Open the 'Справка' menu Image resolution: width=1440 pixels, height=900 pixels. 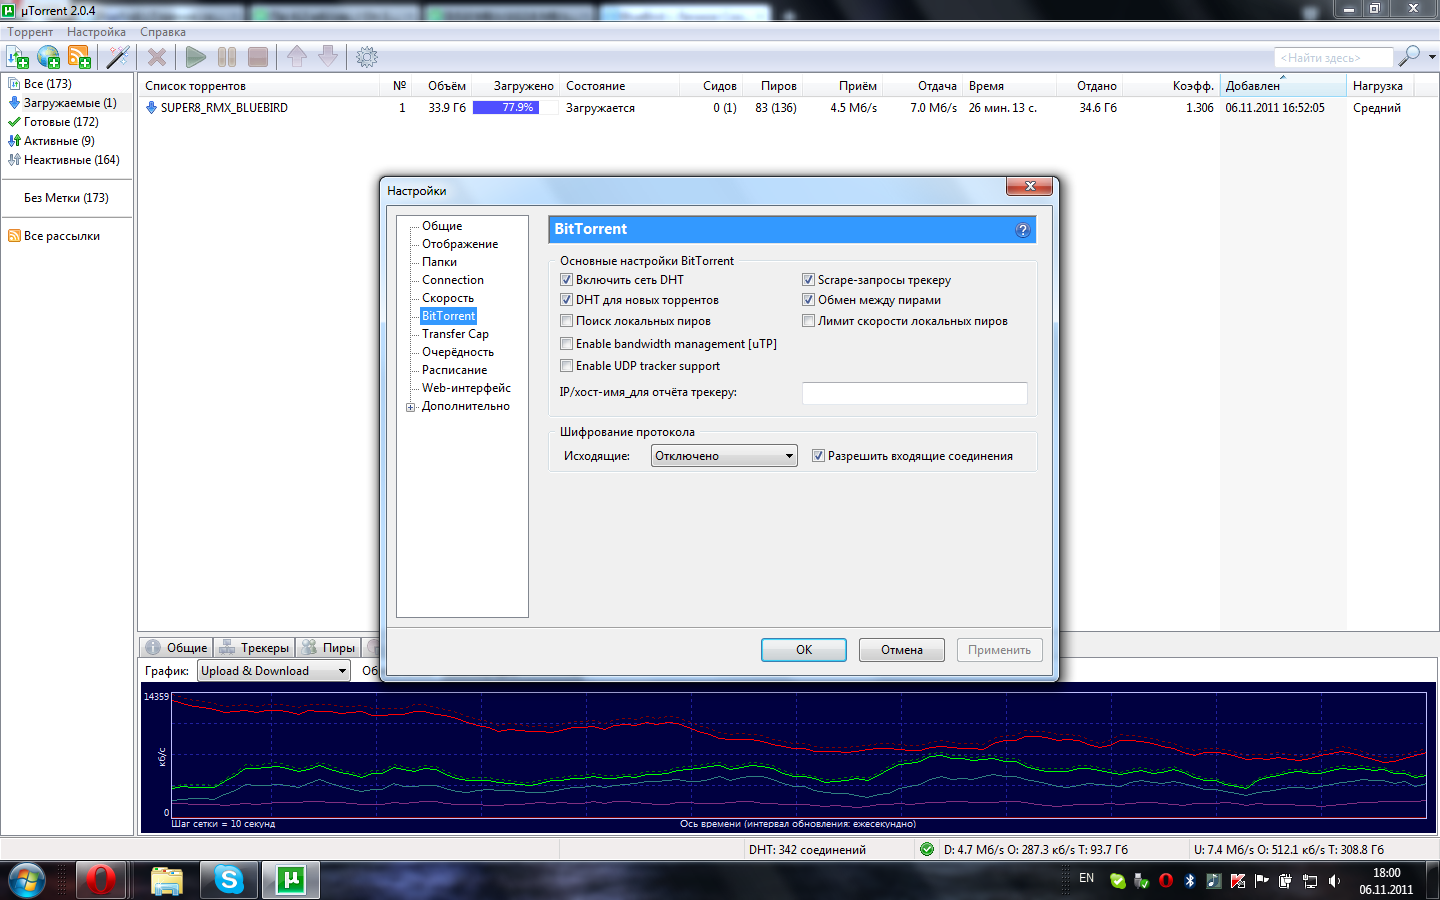163,32
